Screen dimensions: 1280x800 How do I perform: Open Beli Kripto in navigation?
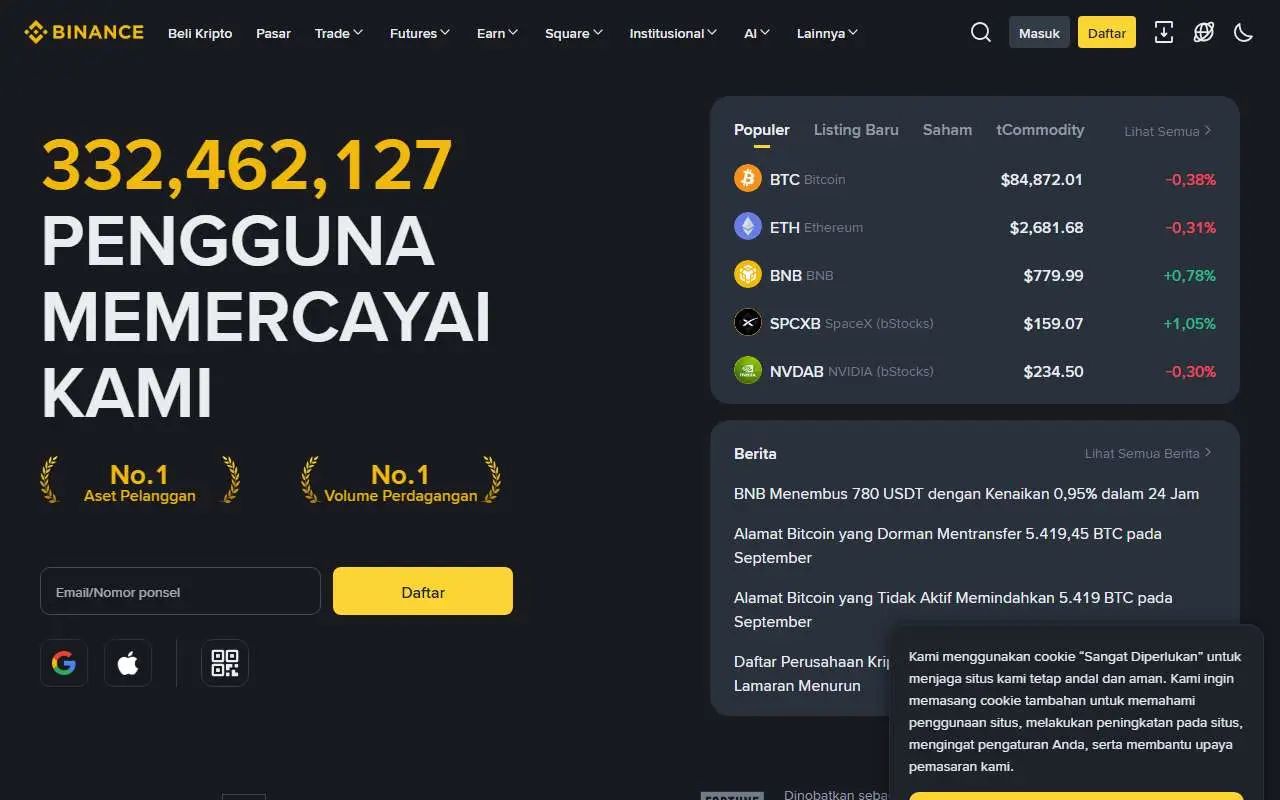[200, 33]
